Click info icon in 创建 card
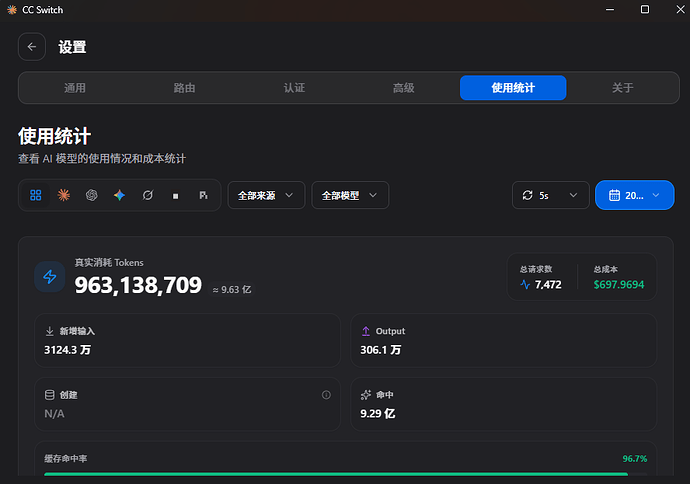This screenshot has height=484, width=690. click(x=326, y=395)
